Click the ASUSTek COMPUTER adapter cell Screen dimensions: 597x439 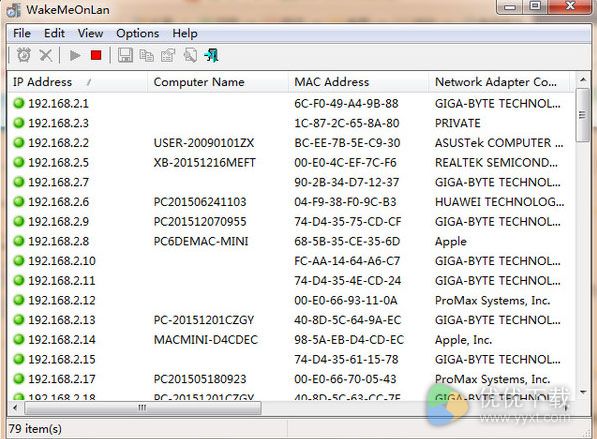tap(499, 143)
